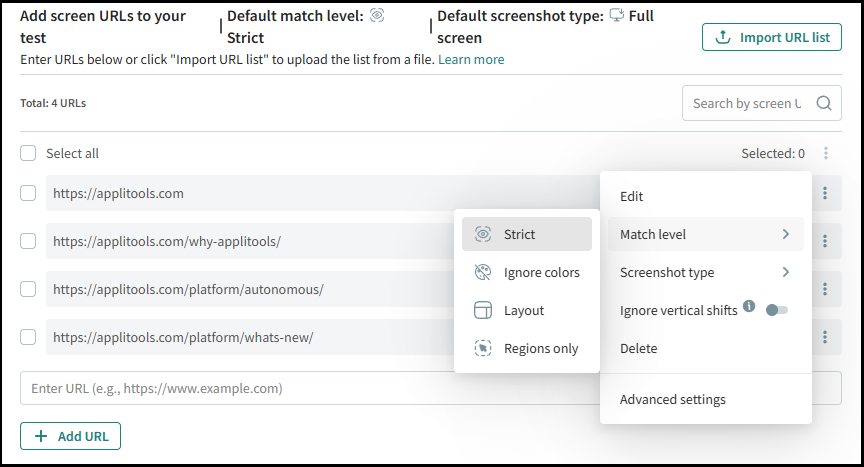Expand the Match level submenu
The height and width of the screenshot is (467, 864).
pyautogui.click(x=705, y=234)
